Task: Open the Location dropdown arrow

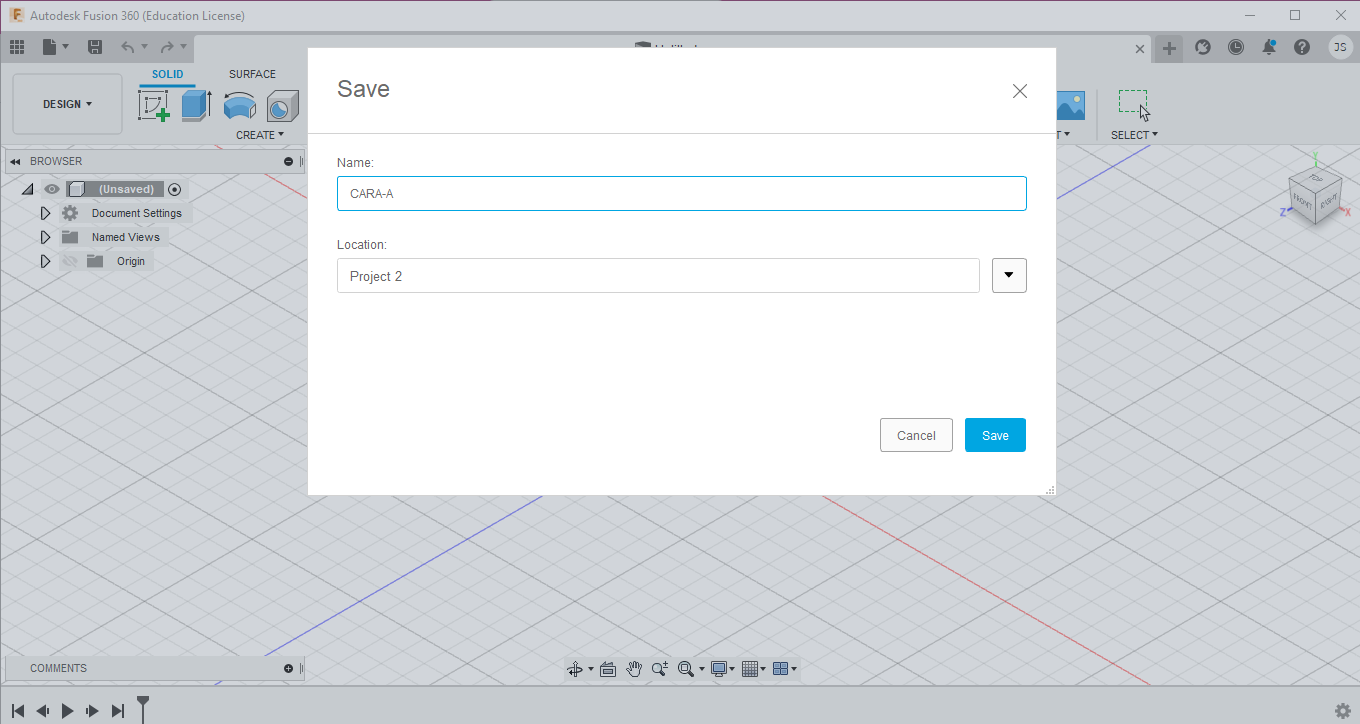Action: (1009, 275)
